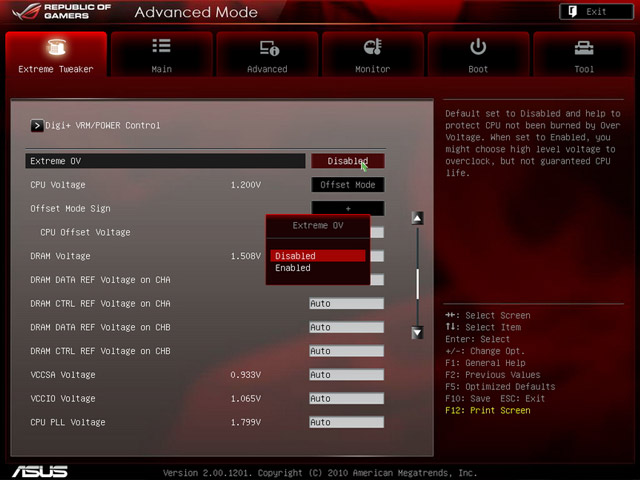This screenshot has height=480, width=640.
Task: Click the scroll down arrow
Action: 417,333
